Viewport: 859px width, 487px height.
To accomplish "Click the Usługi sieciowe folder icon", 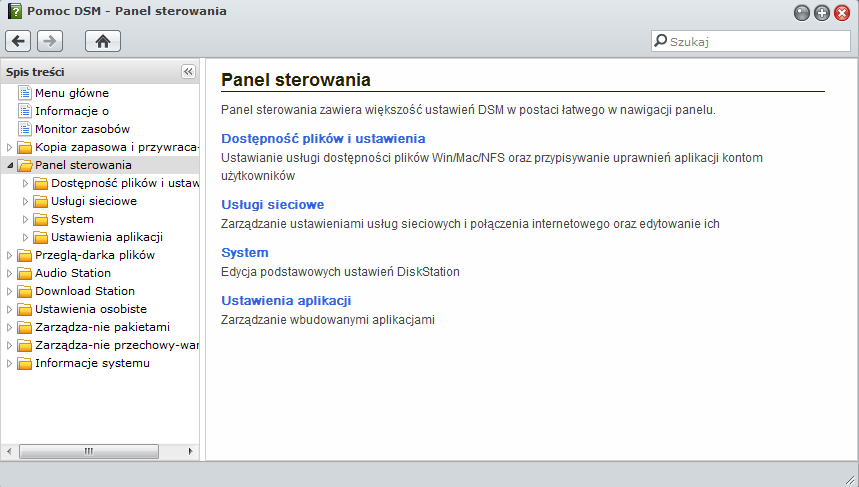I will click(x=41, y=202).
